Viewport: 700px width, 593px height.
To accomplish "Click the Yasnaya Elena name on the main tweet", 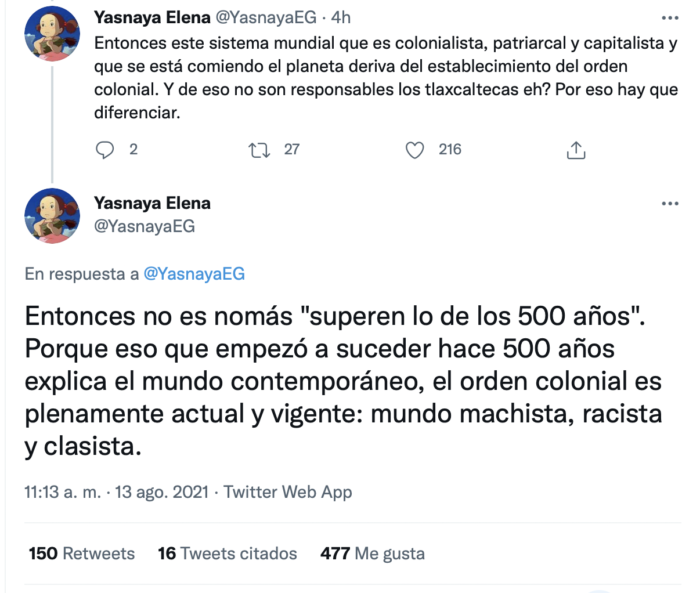I will (151, 204).
